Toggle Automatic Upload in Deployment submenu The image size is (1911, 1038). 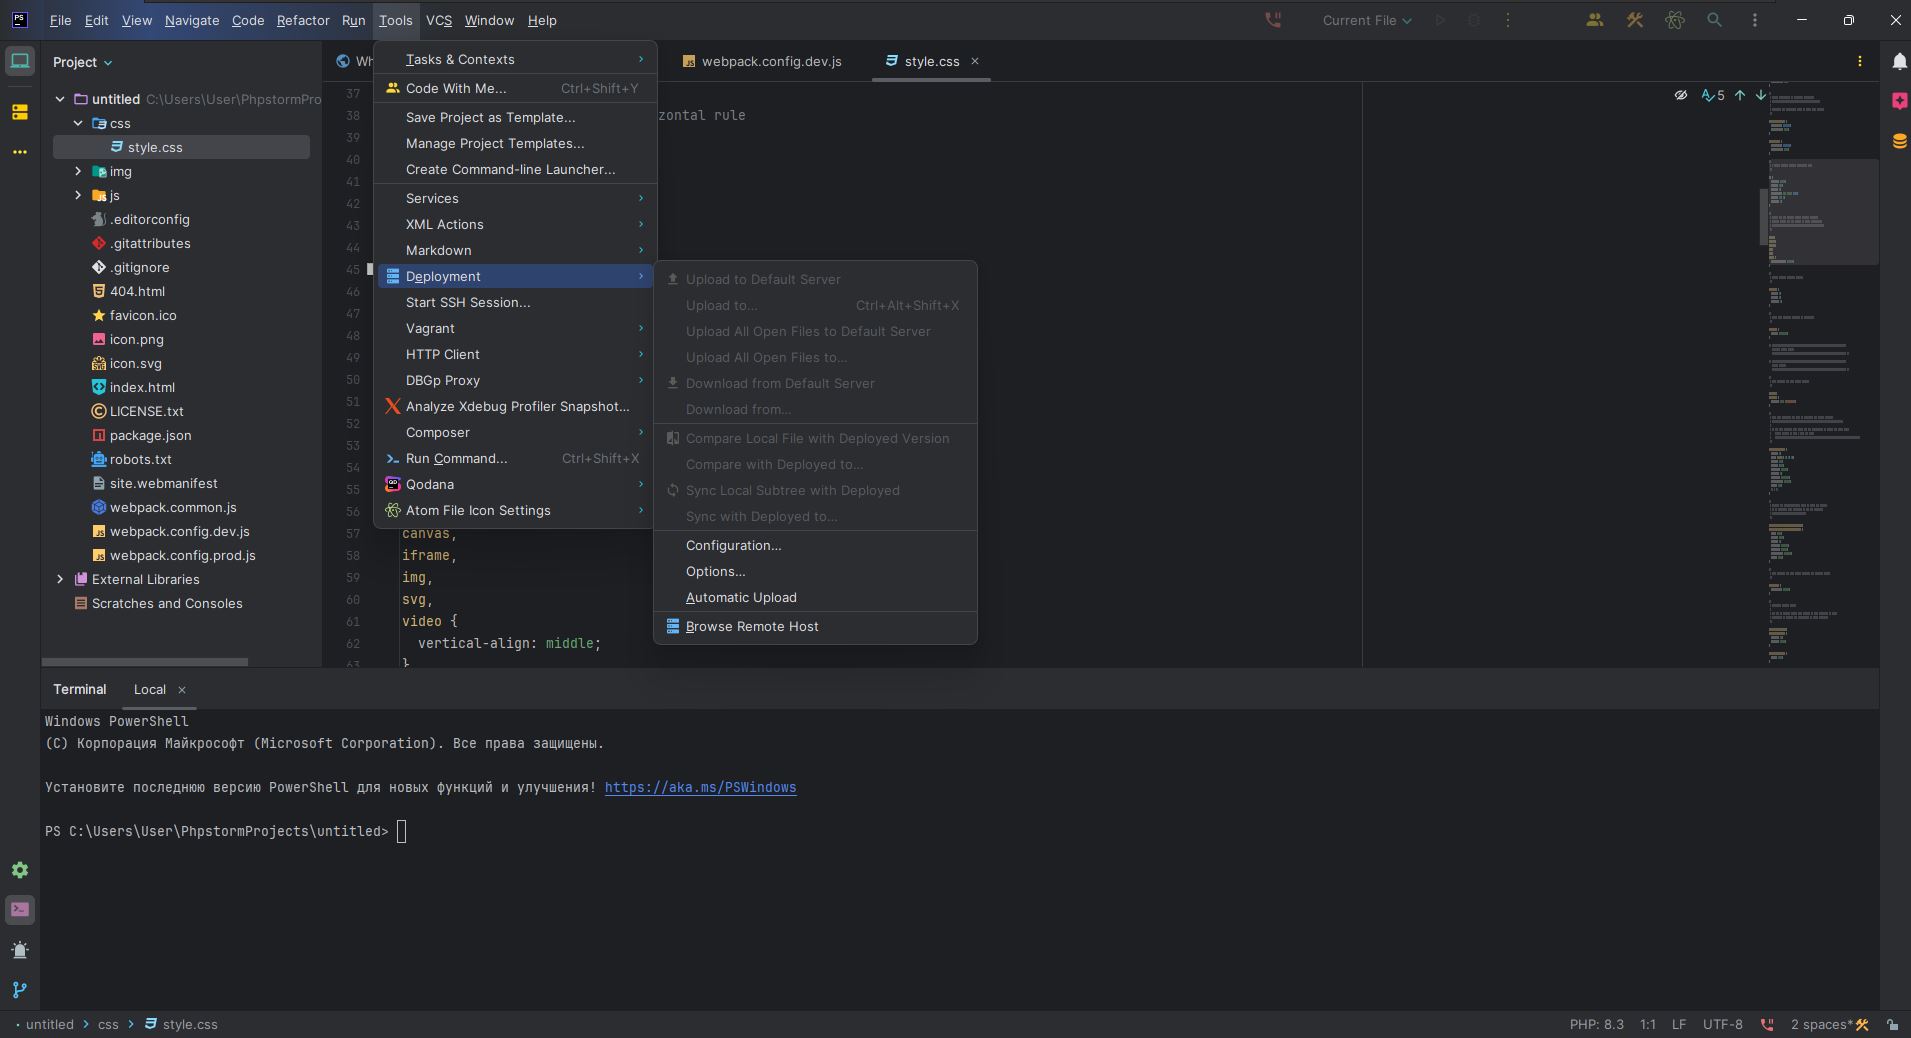(740, 598)
